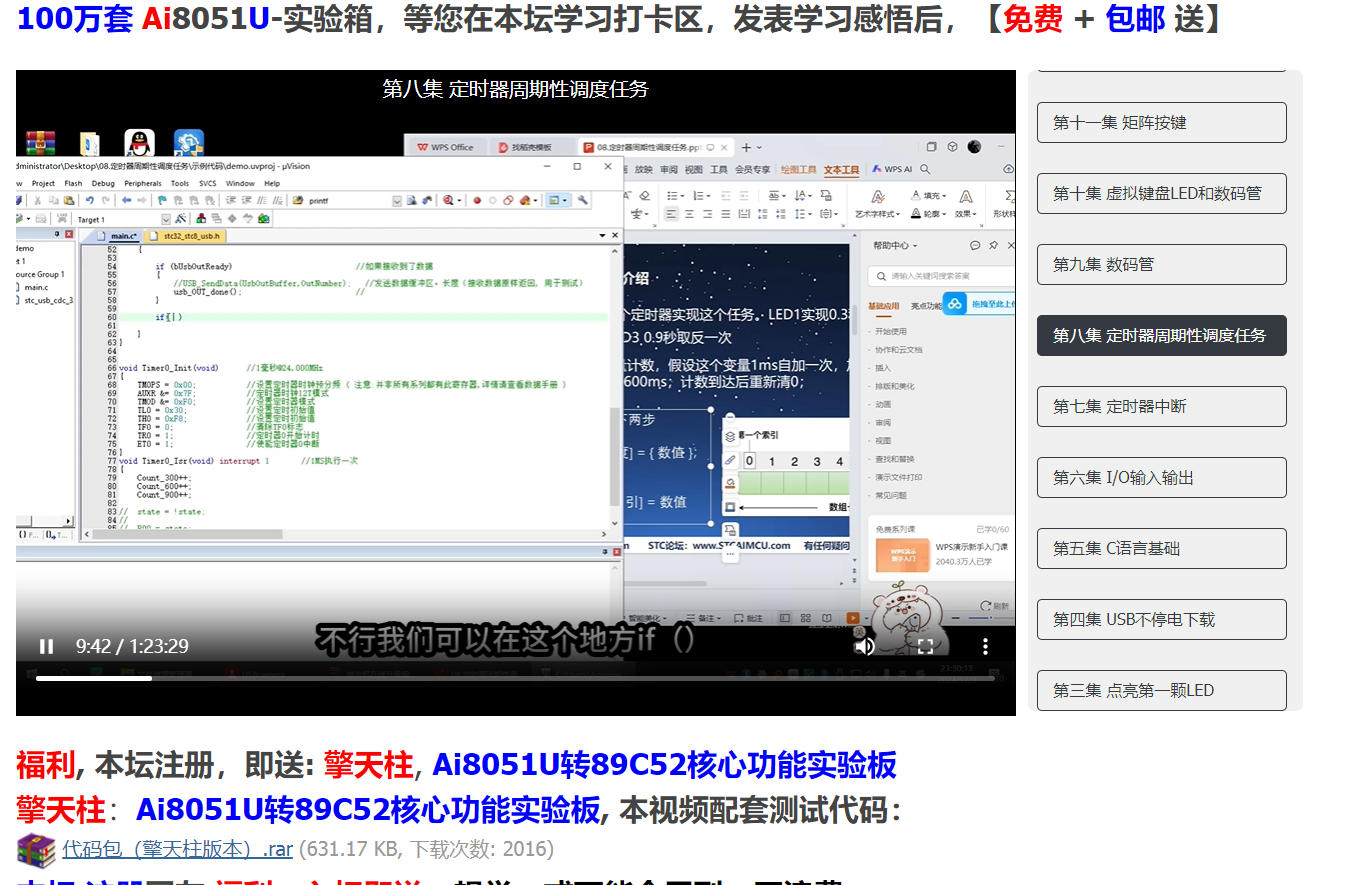Click µVision insert bookmark flag icon
Screen dimensions: 1345x885
pyautogui.click(x=163, y=201)
